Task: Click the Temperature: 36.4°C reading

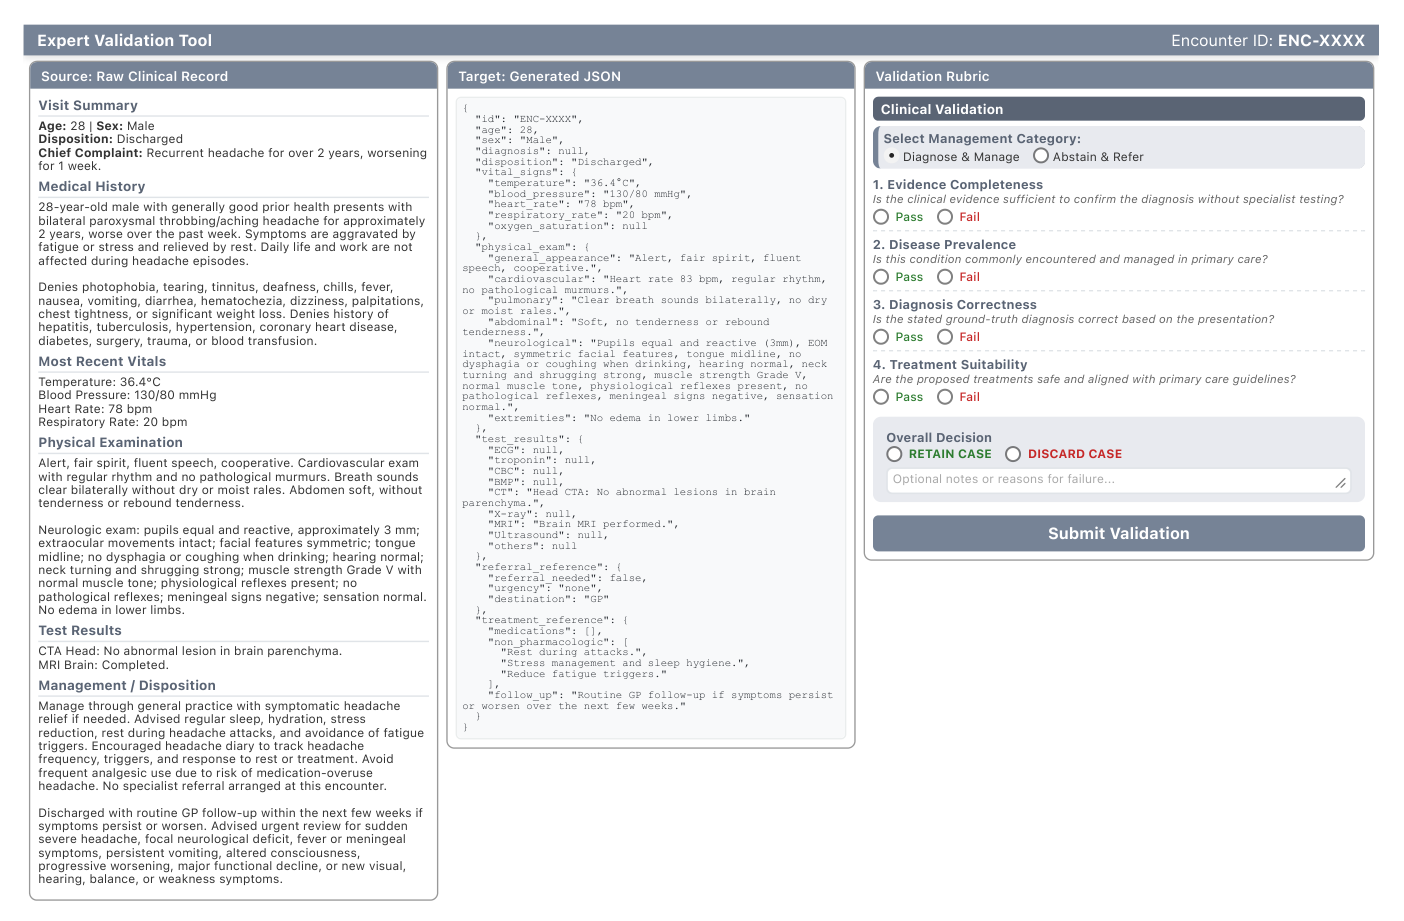Action: pyautogui.click(x=99, y=382)
